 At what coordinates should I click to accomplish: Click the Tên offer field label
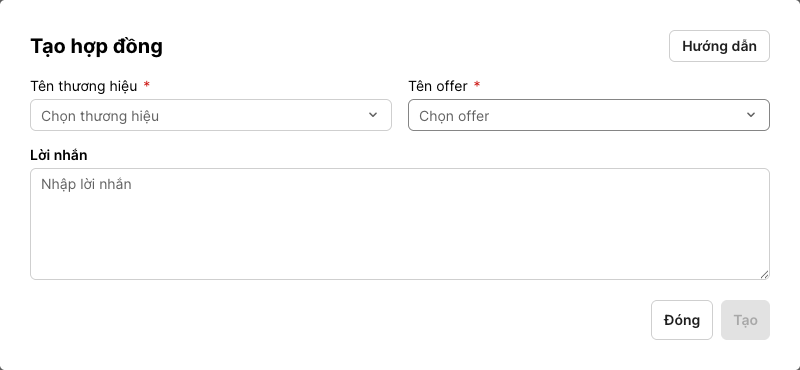438,86
